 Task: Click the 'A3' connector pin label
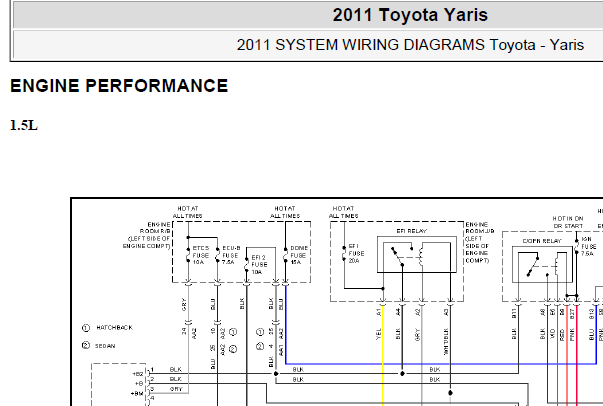click(446, 312)
